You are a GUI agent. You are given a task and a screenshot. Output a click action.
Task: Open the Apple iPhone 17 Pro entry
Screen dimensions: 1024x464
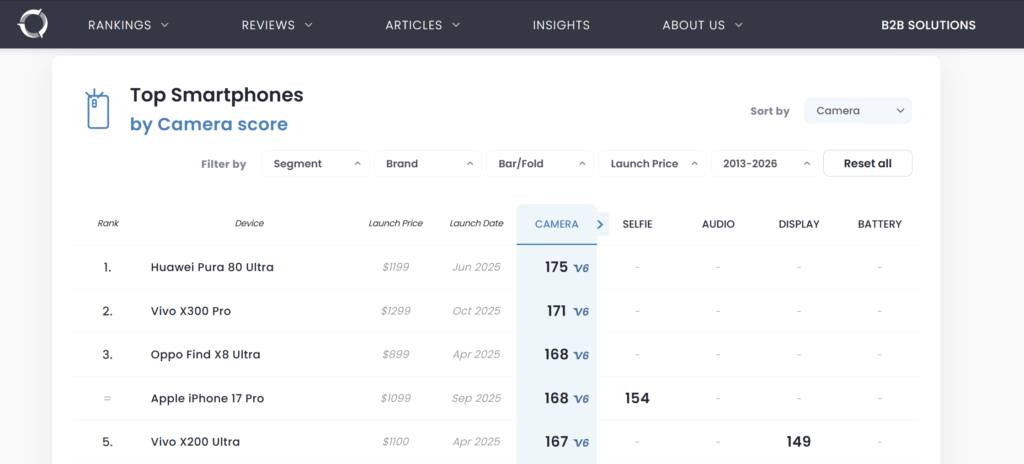[x=207, y=399]
